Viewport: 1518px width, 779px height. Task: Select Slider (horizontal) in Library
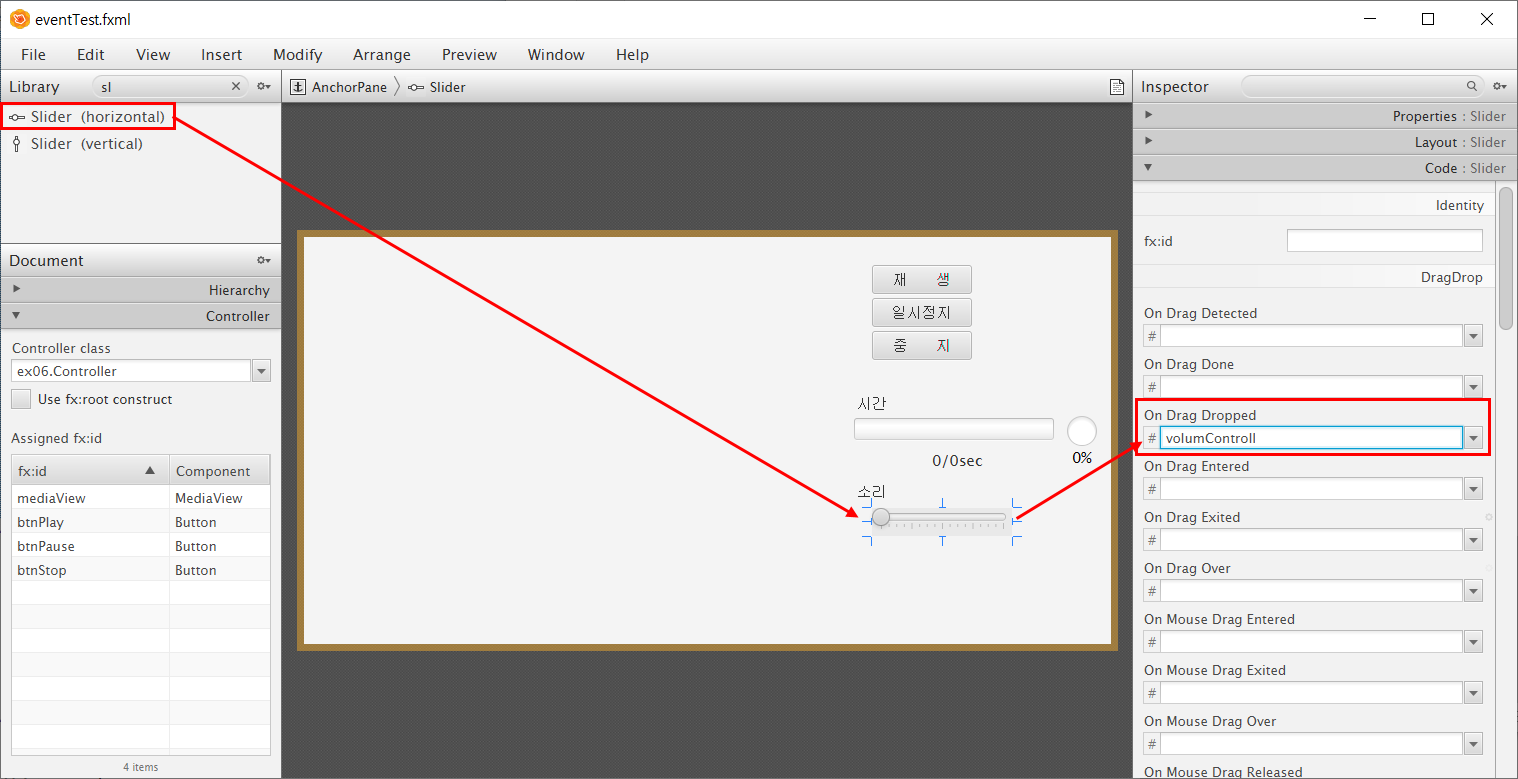(87, 117)
